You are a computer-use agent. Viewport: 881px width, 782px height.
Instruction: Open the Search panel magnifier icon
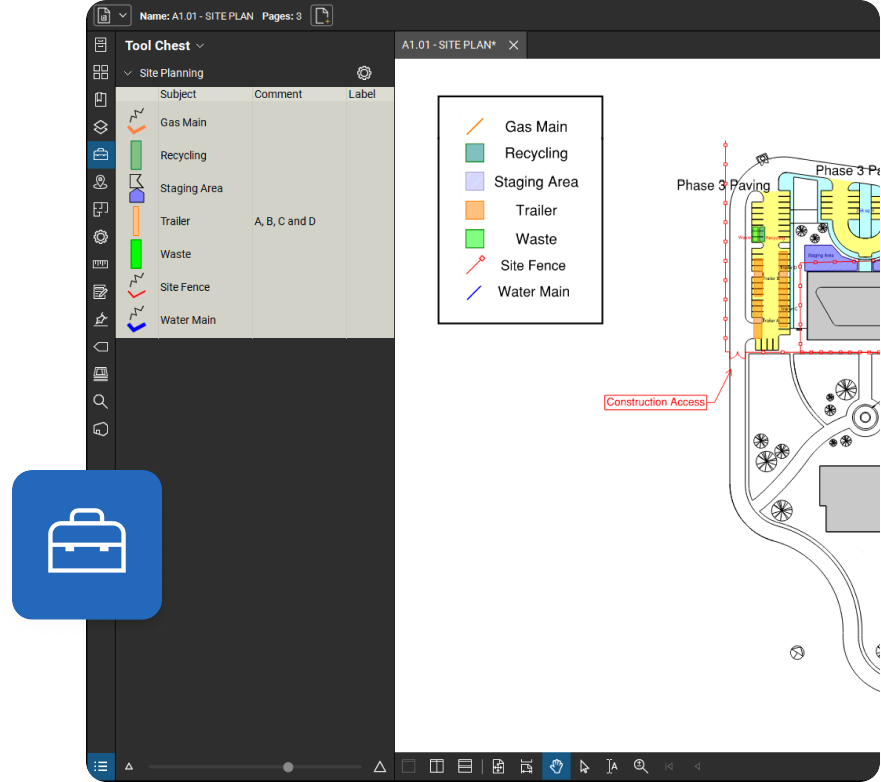(x=100, y=401)
